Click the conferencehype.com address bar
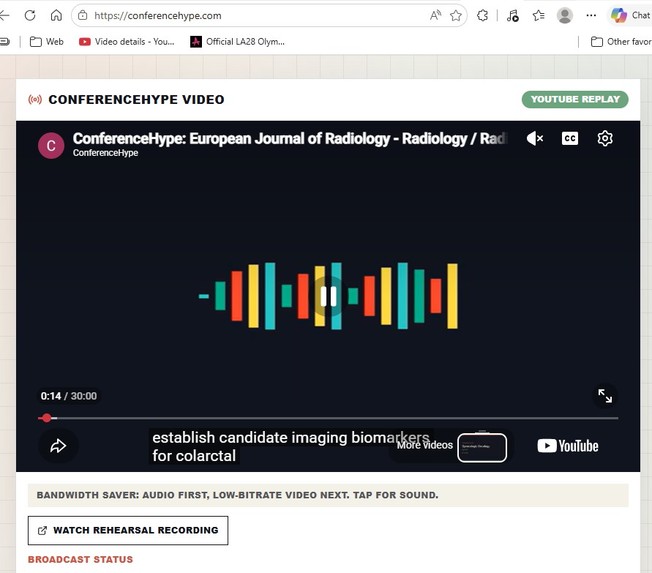Viewport: 652px width, 573px height. (x=269, y=16)
